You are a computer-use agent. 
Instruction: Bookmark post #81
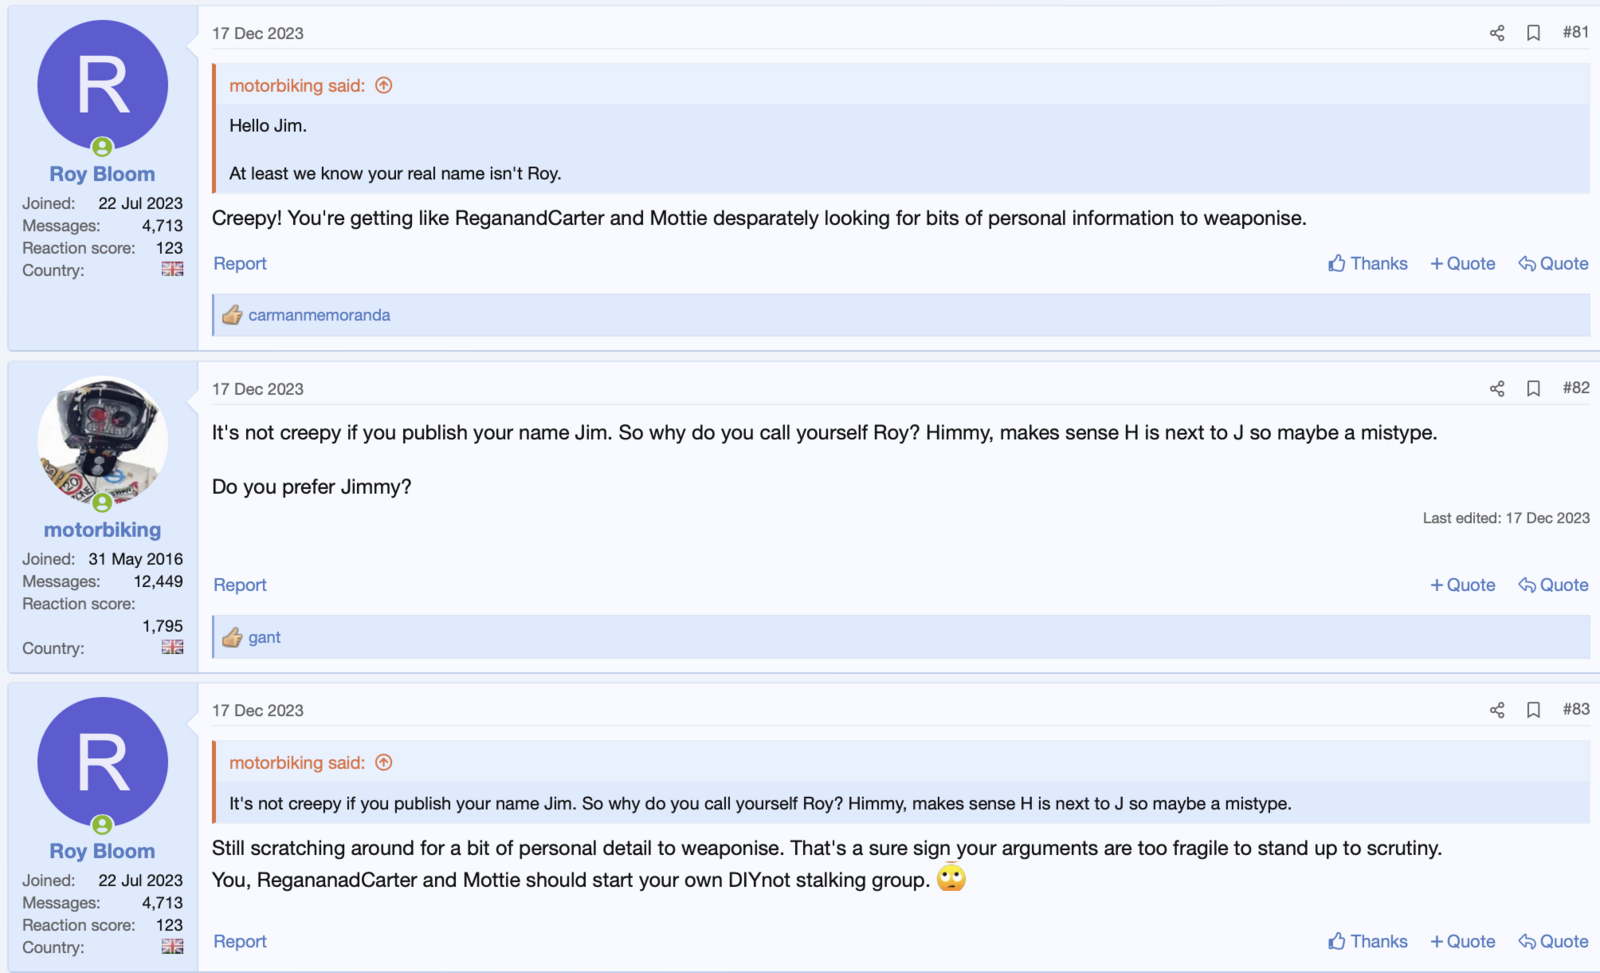click(x=1533, y=33)
